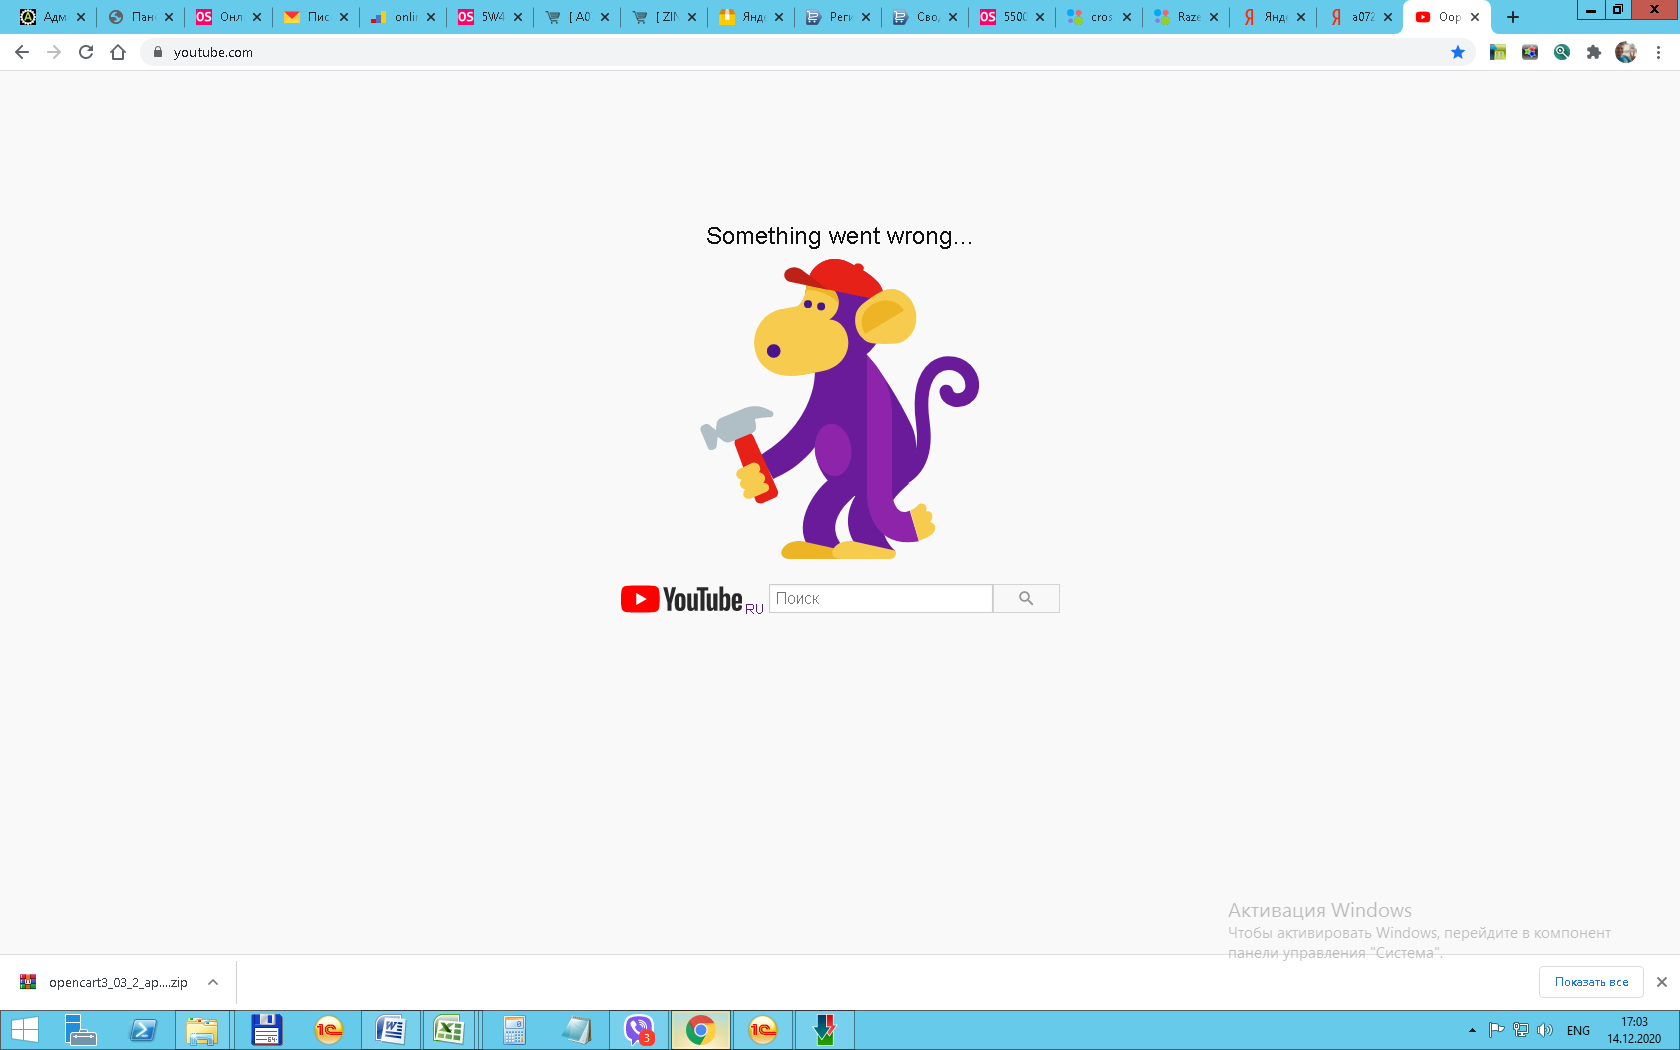
Task: Show hidden system tray icons
Action: (1472, 1030)
